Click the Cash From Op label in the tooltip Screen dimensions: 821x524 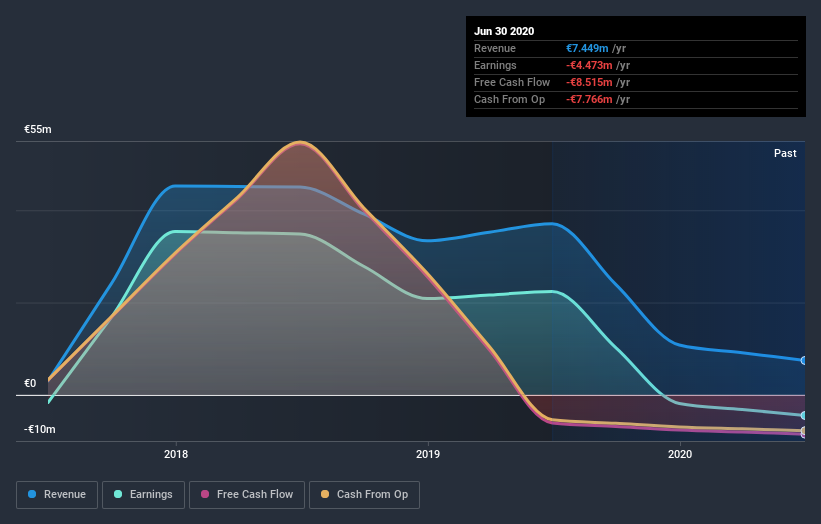[509, 99]
